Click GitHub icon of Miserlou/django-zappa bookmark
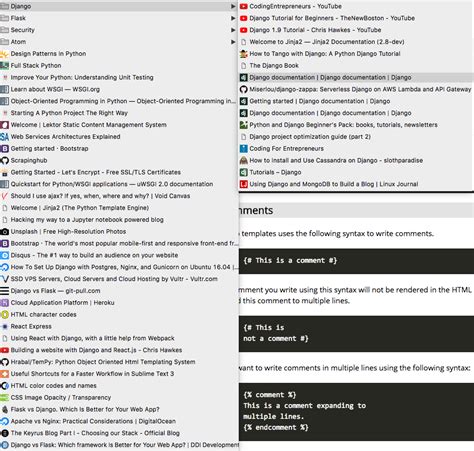474x451 pixels. tap(244, 89)
